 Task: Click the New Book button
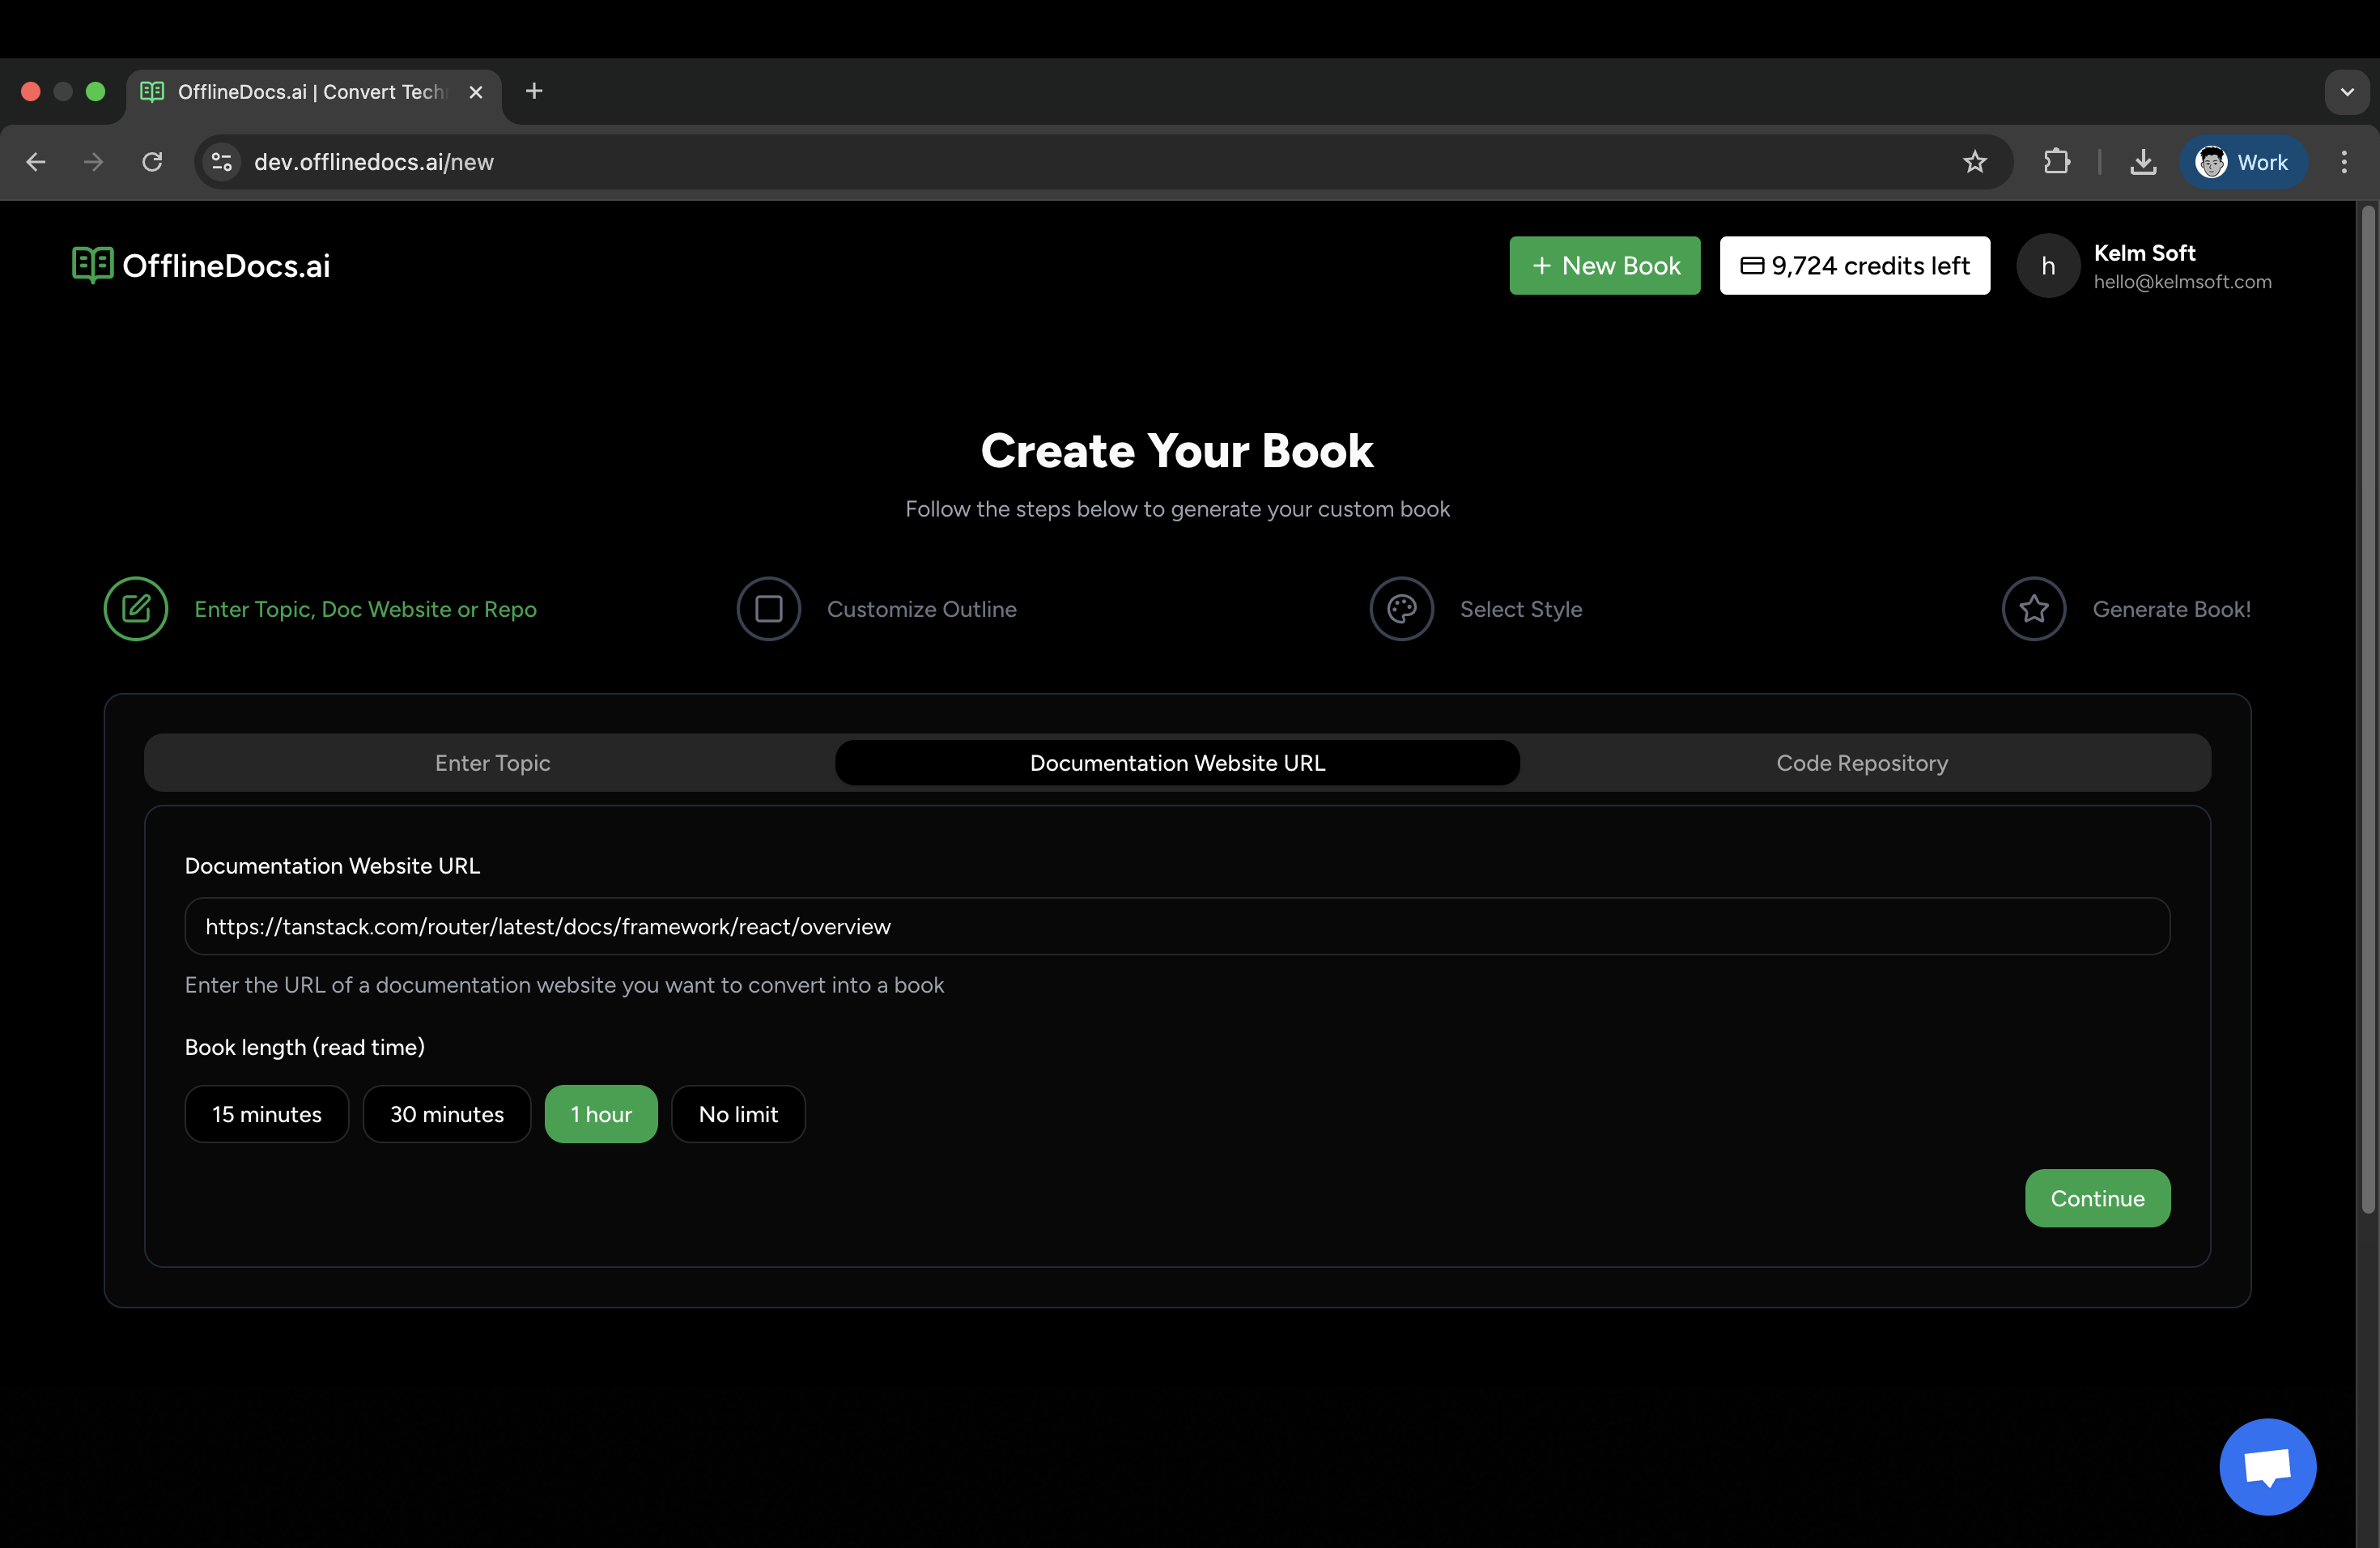pos(1604,265)
